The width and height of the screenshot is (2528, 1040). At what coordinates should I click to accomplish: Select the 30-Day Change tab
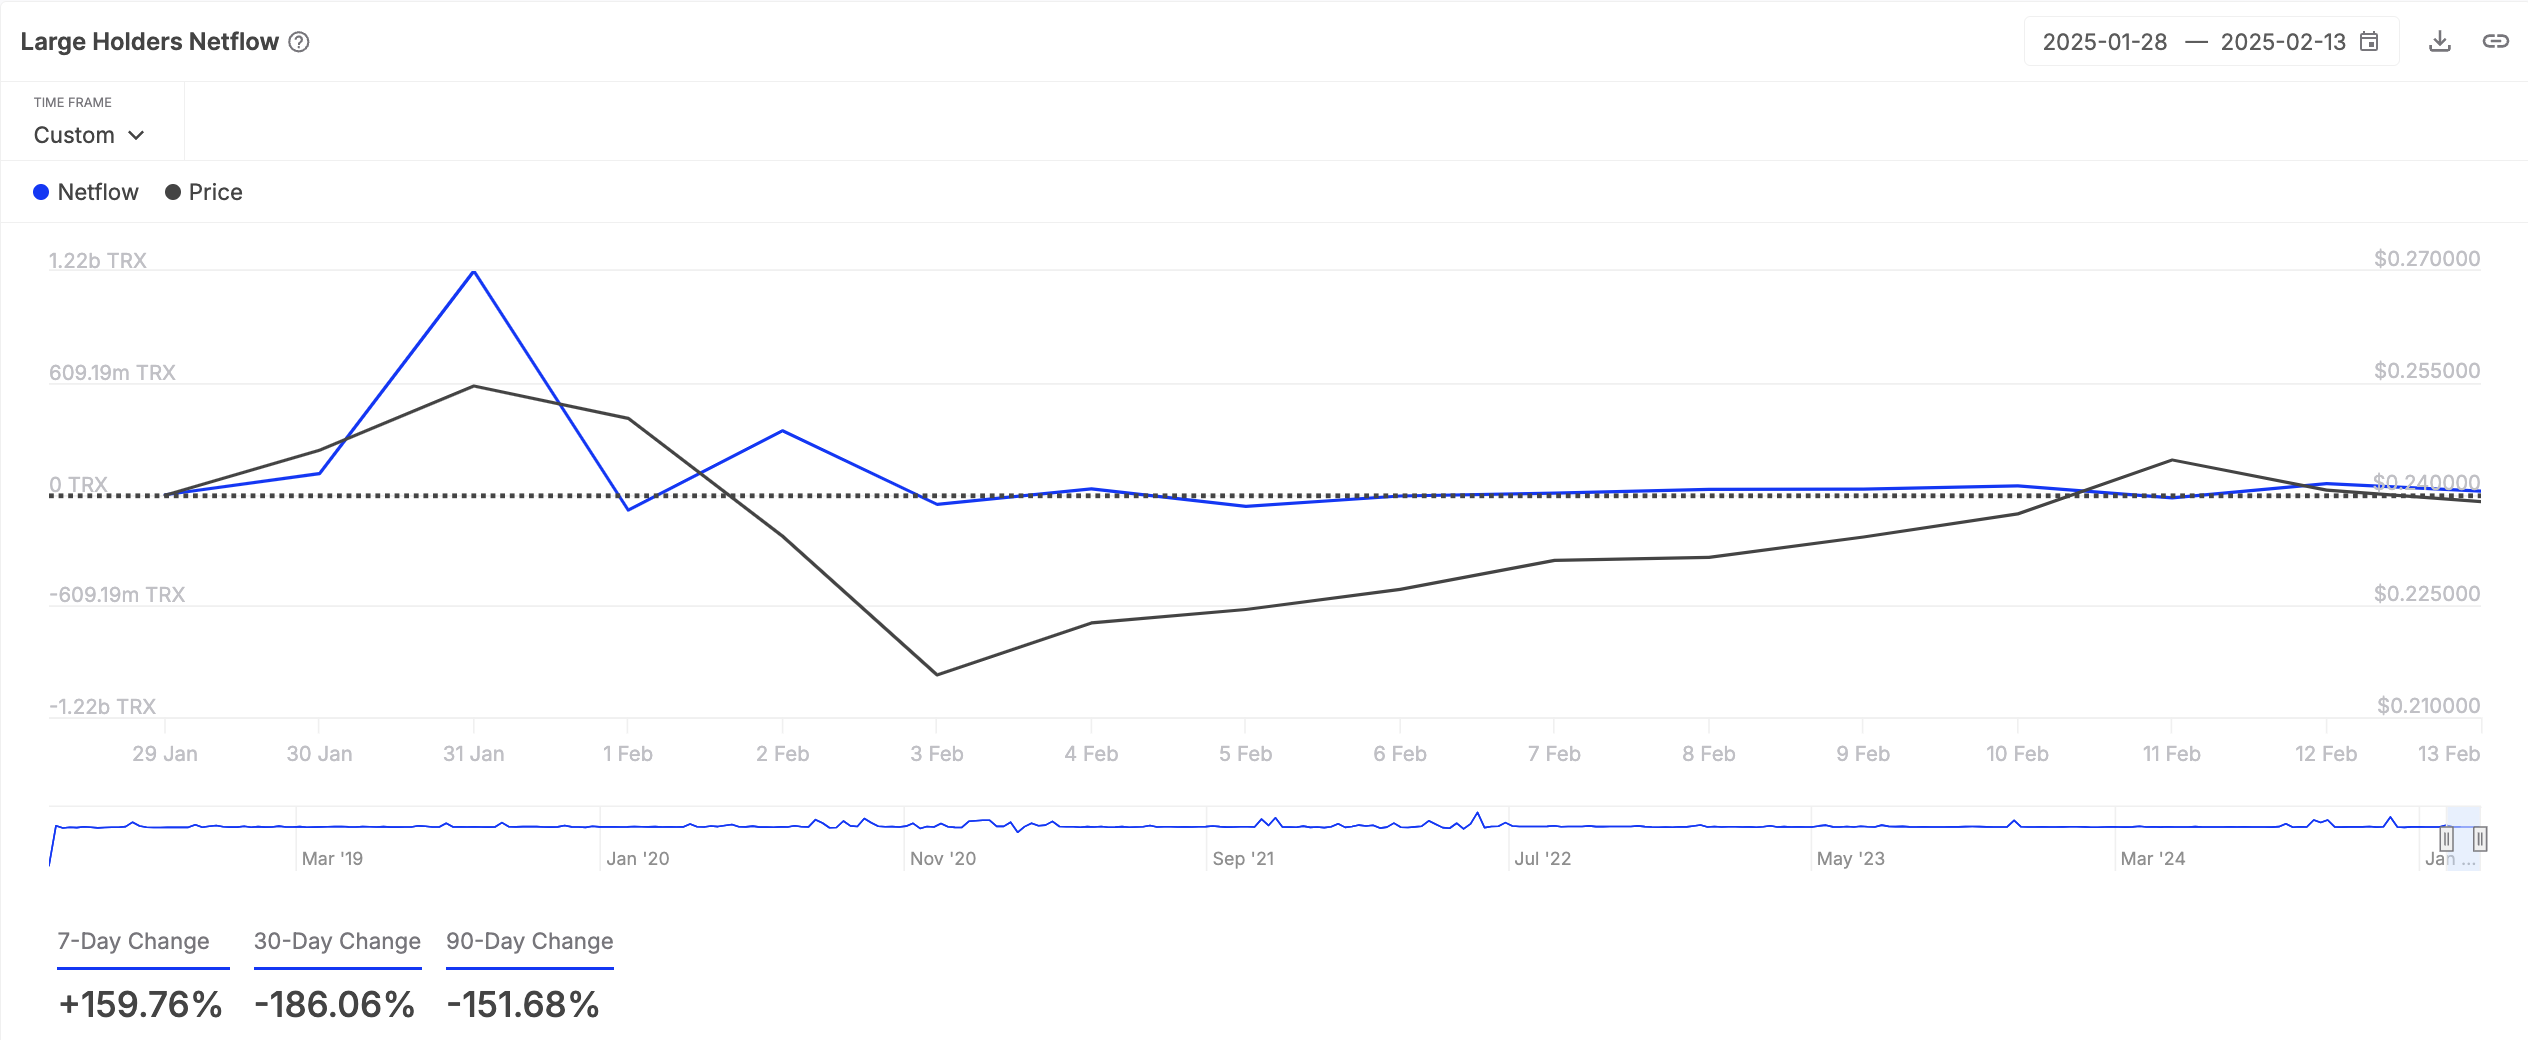[337, 942]
